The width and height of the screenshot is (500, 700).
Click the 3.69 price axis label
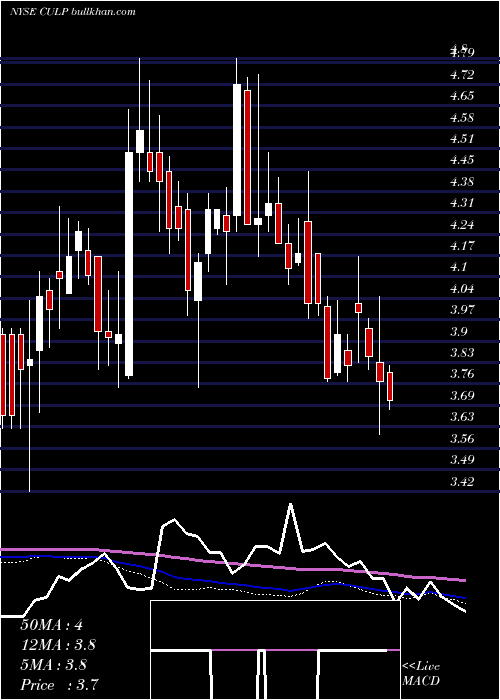pos(462,396)
